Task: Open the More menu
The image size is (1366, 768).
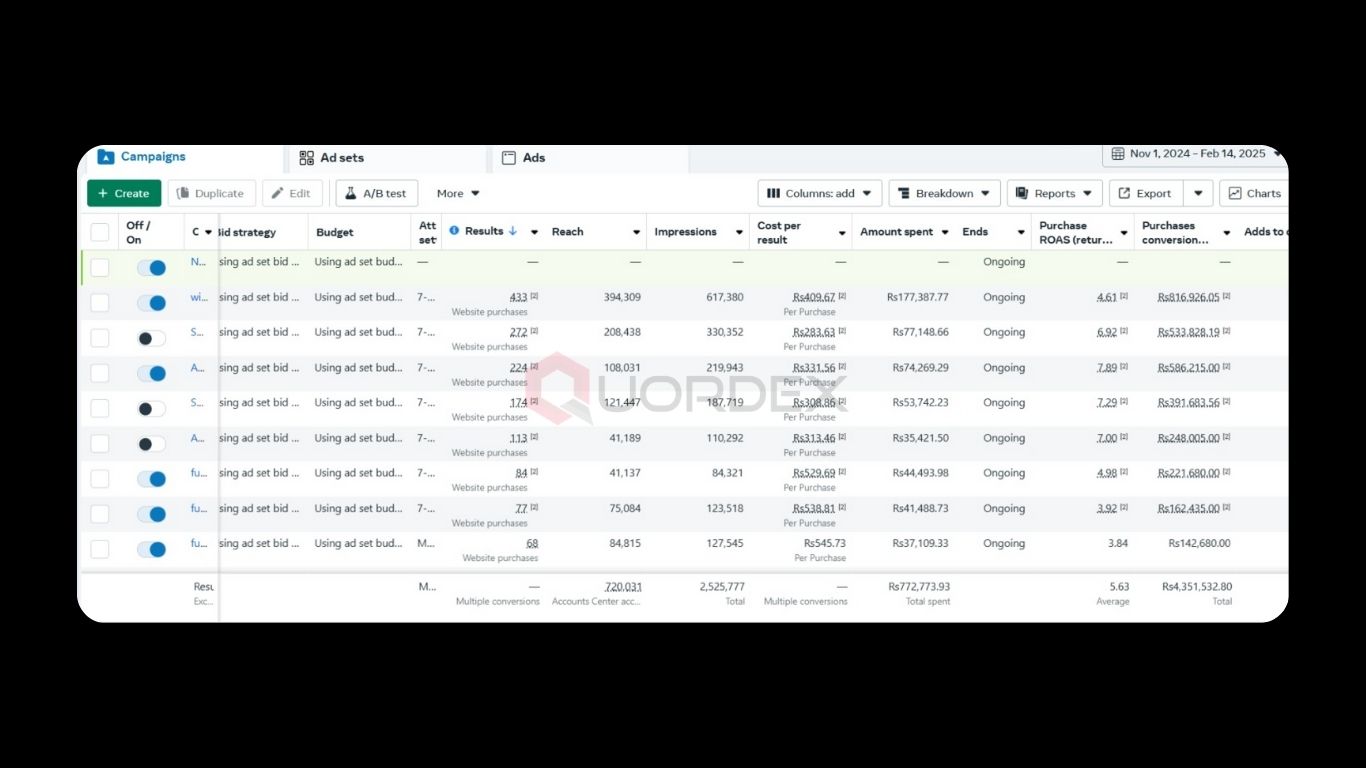Action: [458, 193]
